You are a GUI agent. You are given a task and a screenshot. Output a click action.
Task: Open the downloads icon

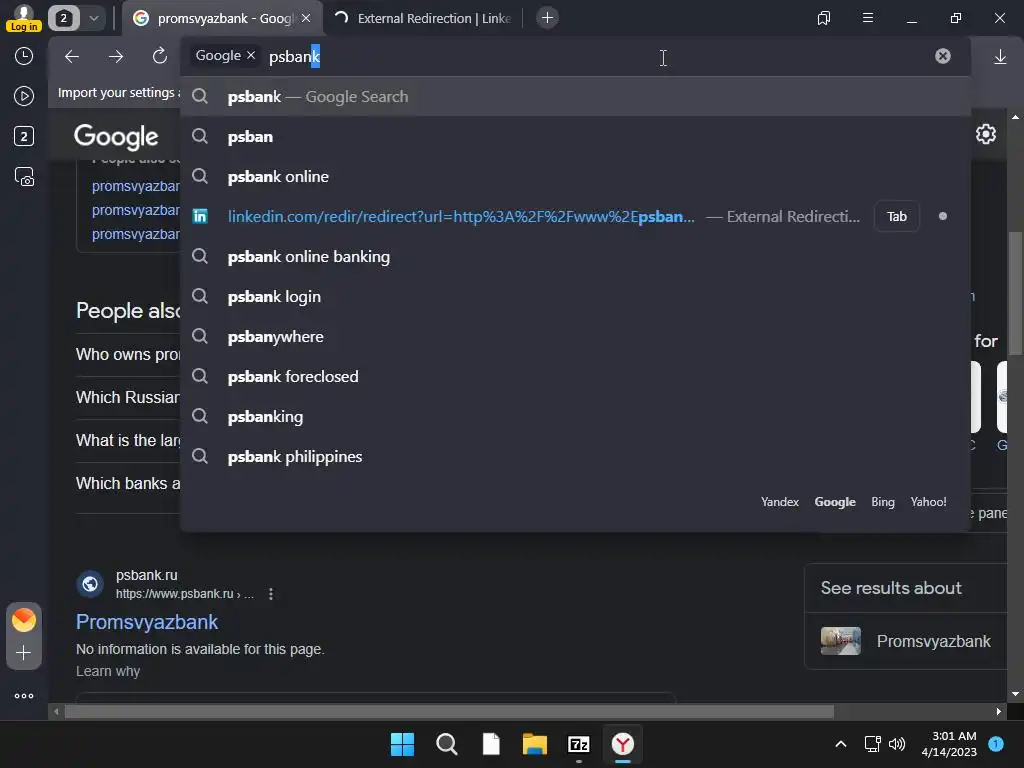pyautogui.click(x=1000, y=57)
